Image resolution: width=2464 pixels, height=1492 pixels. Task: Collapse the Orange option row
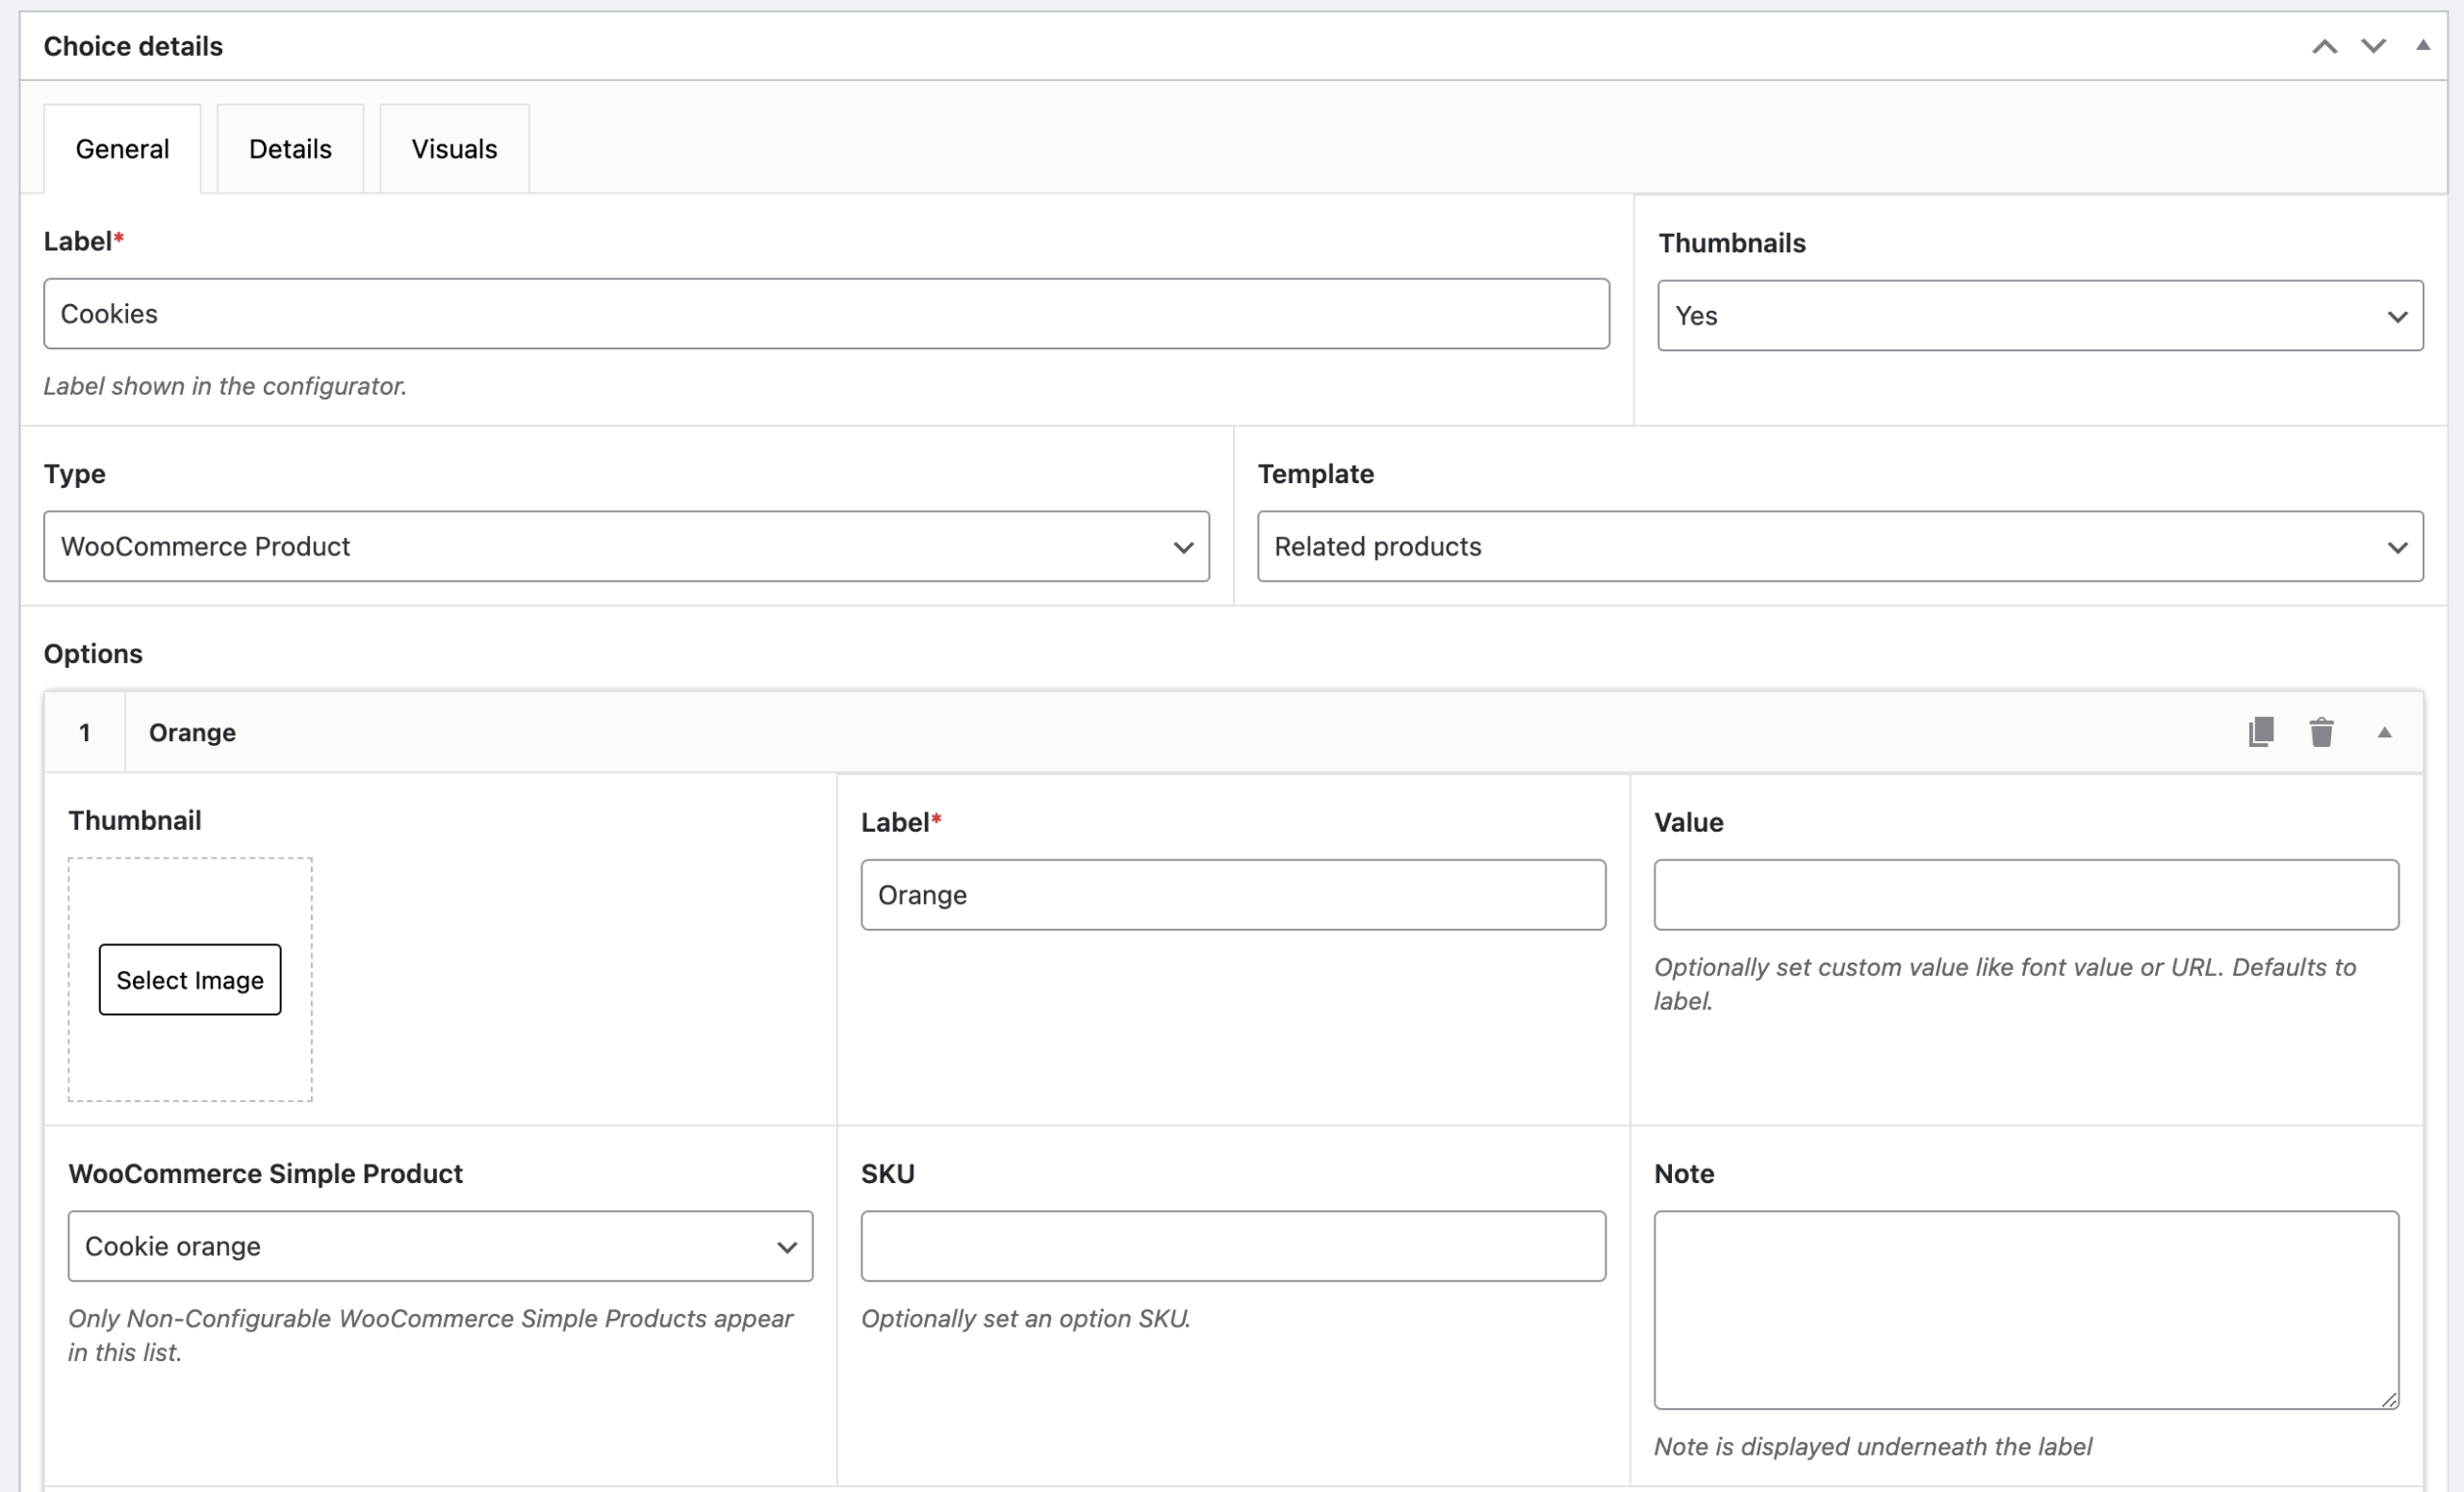tap(2384, 732)
